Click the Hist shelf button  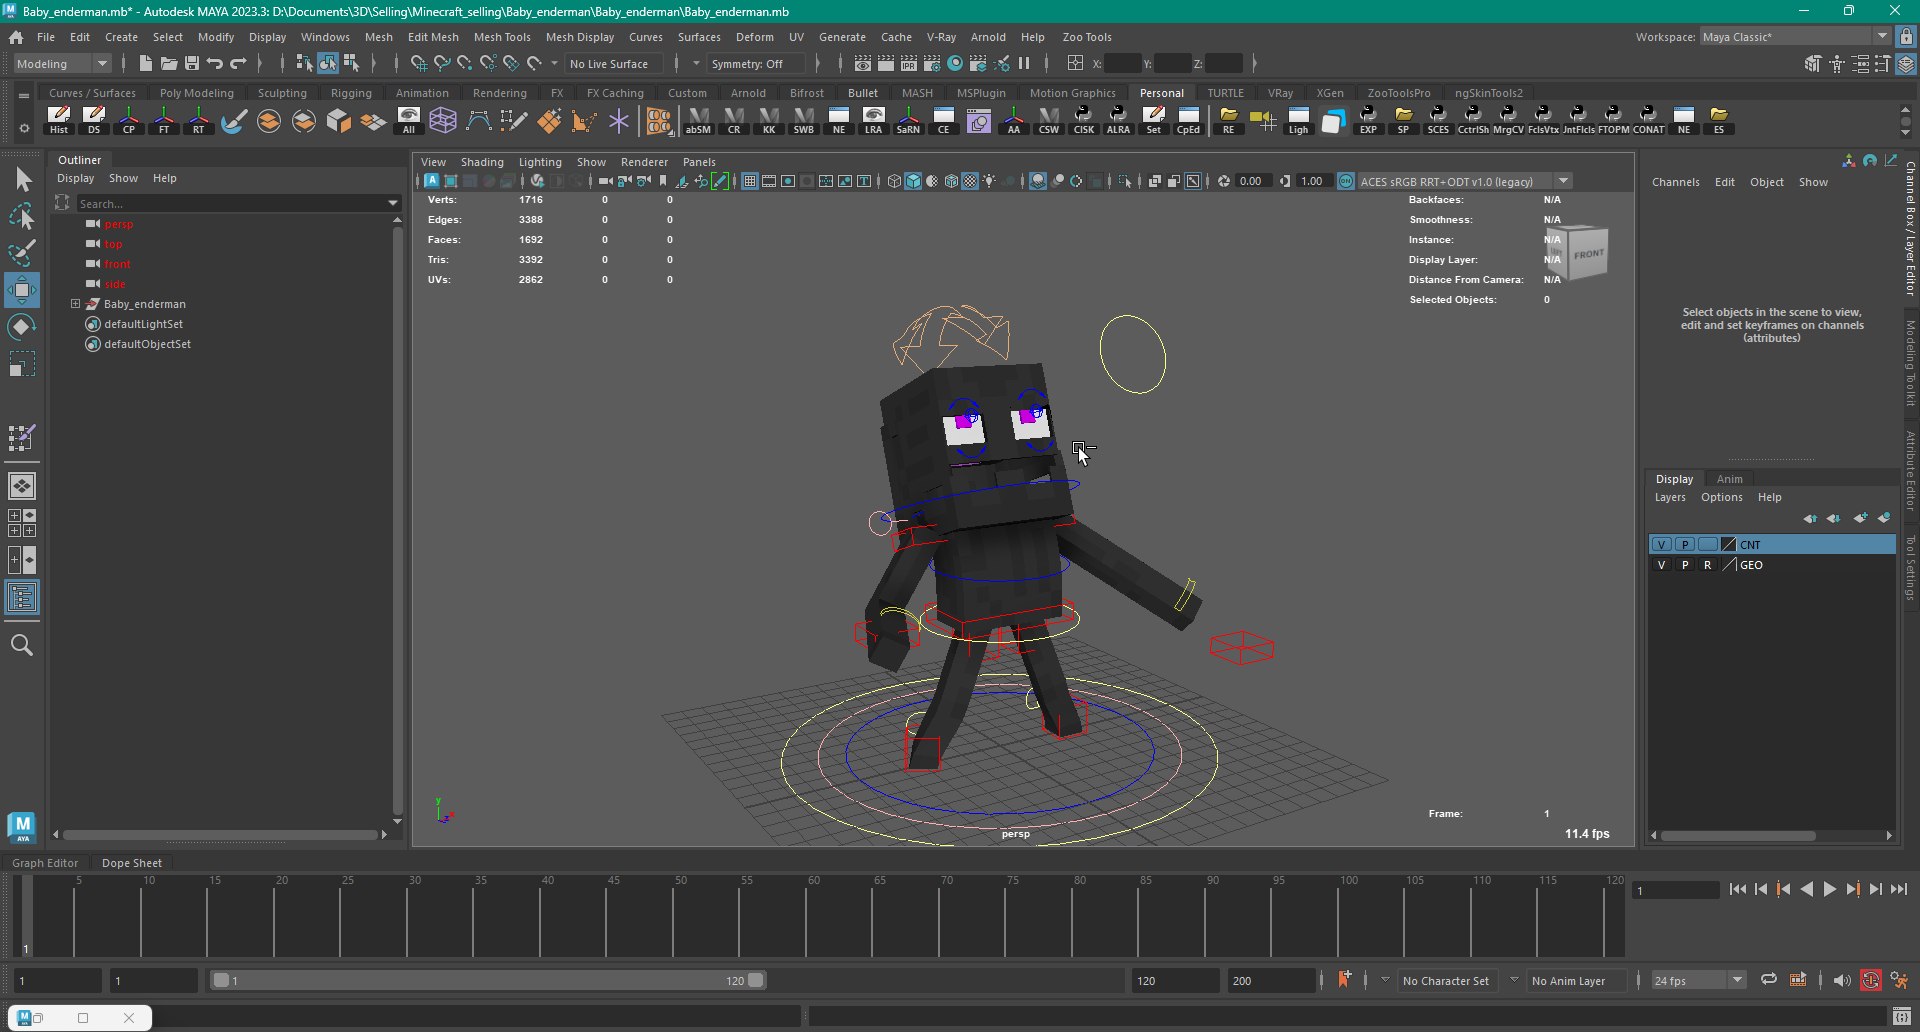coord(59,120)
